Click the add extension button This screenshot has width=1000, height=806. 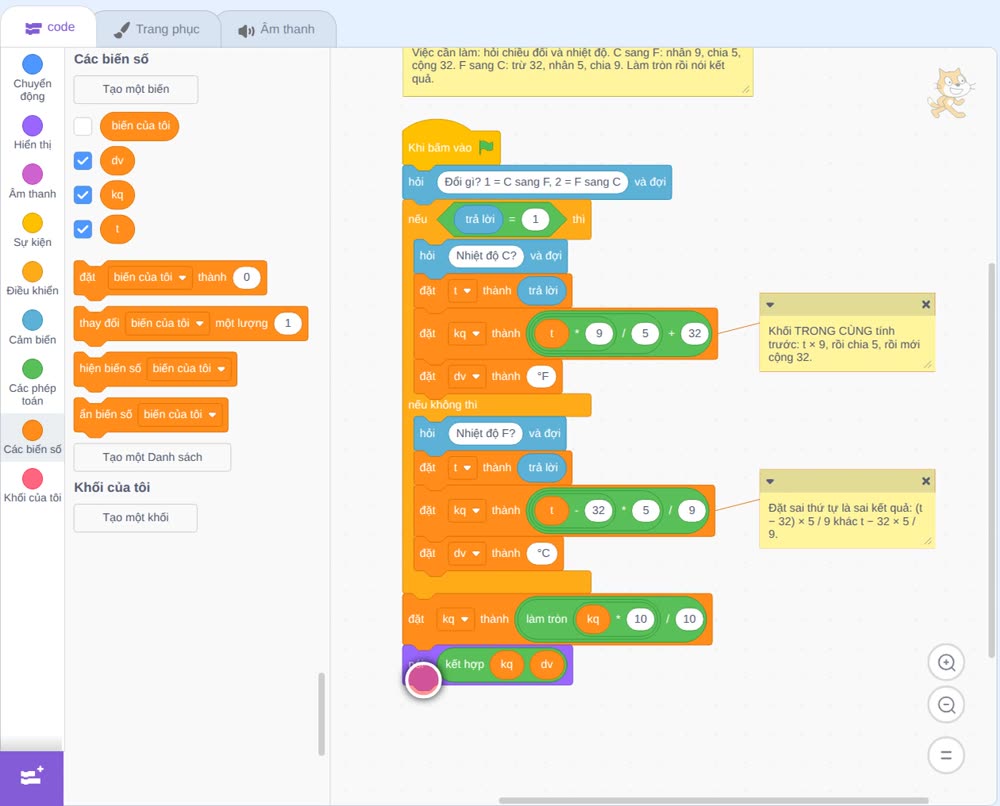pyautogui.click(x=32, y=777)
